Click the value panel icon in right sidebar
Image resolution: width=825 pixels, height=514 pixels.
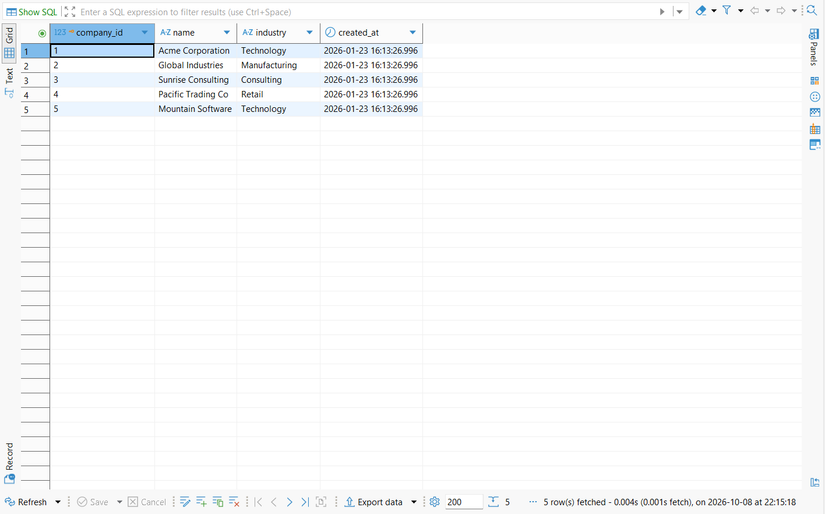(x=814, y=80)
